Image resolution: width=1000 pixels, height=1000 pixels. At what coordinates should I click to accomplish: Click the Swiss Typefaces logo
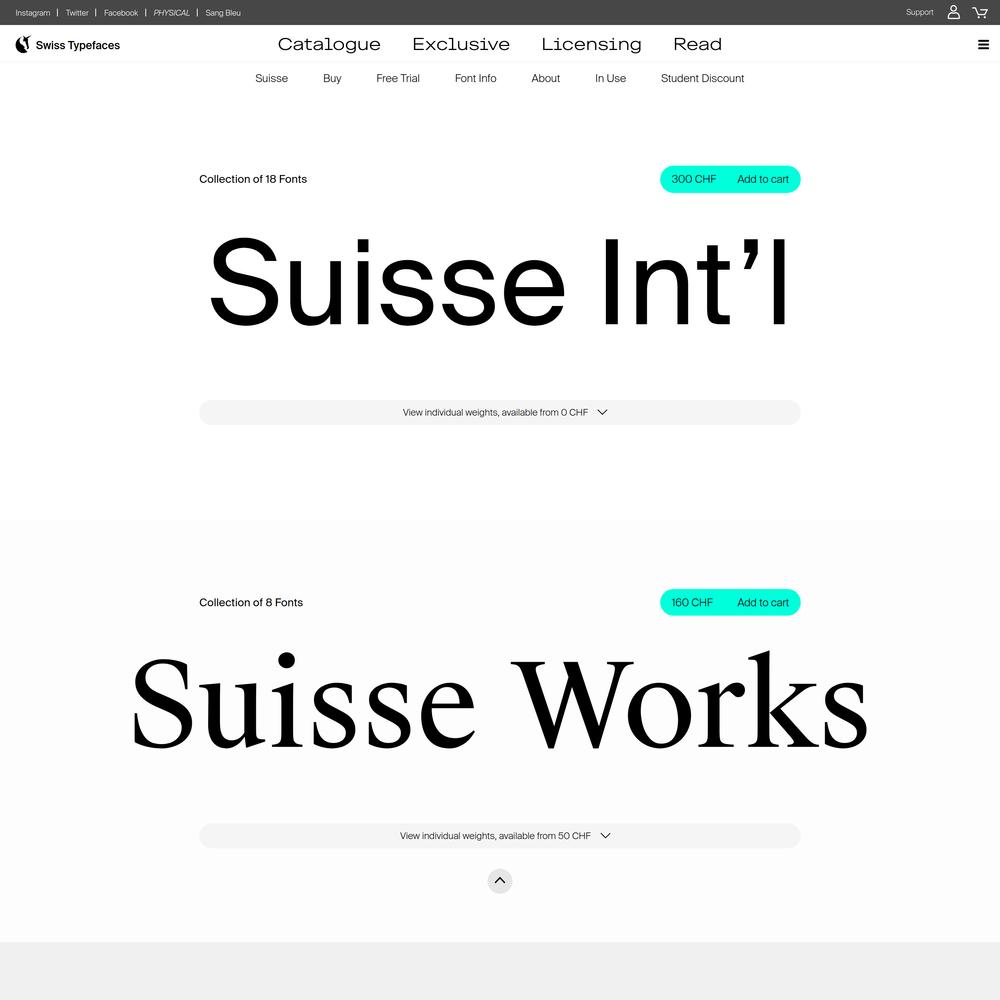pyautogui.click(x=68, y=45)
